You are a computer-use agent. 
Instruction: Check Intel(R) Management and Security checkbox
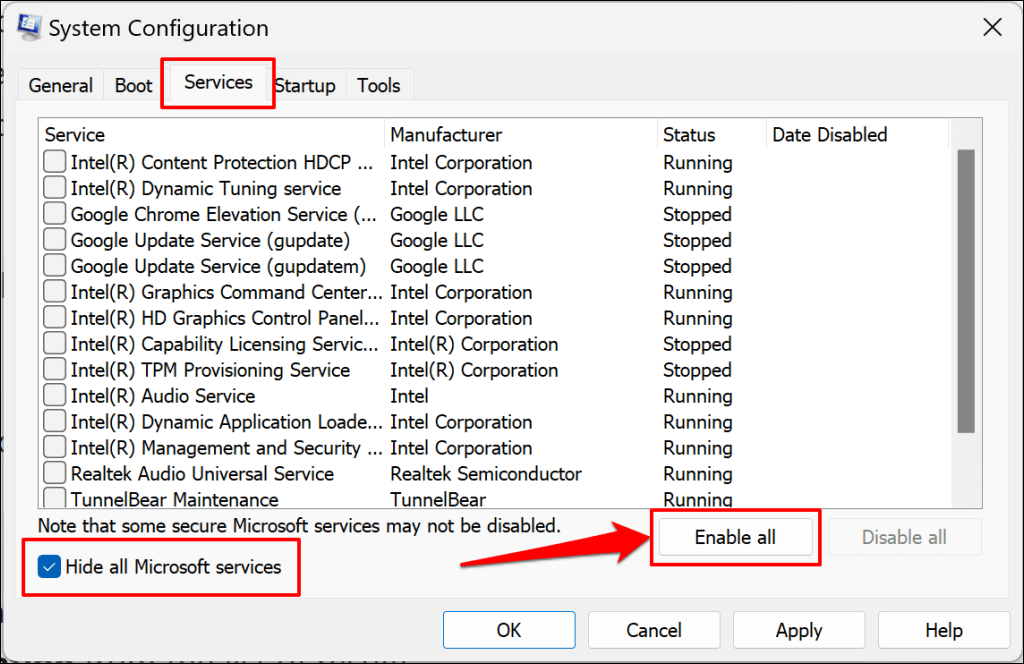(x=55, y=448)
